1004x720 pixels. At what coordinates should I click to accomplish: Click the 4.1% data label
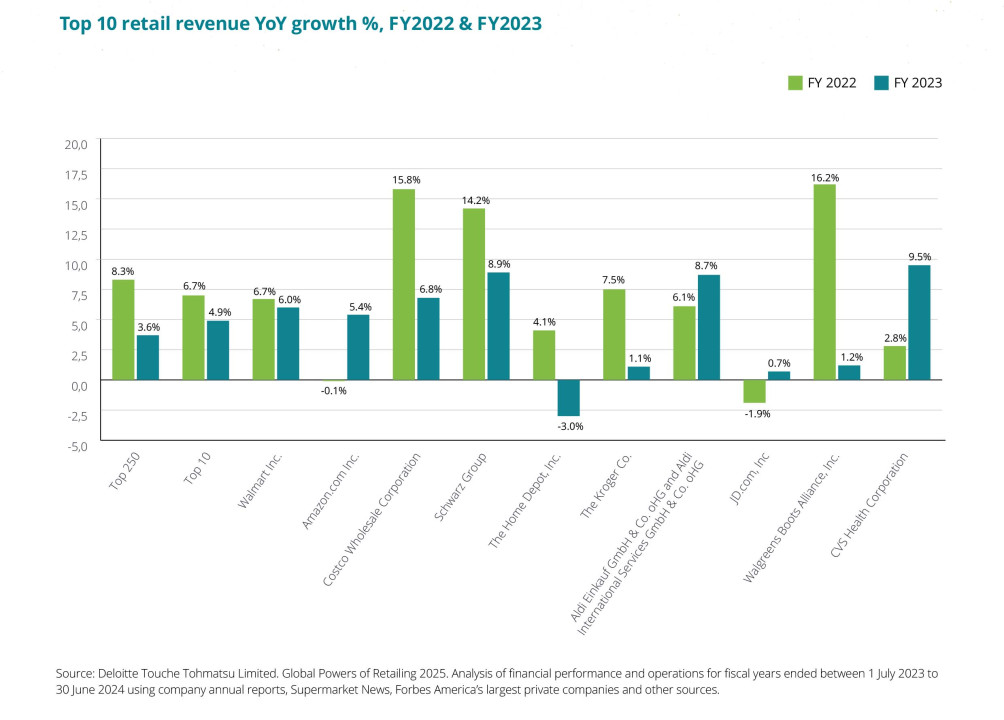(544, 322)
